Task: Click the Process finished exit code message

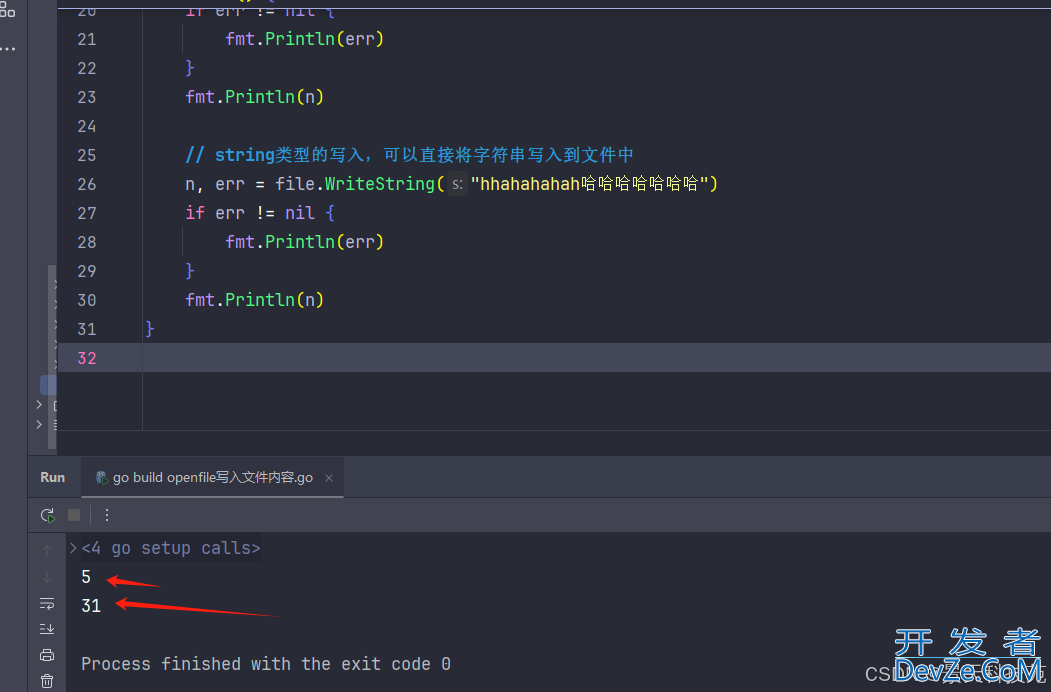Action: click(x=265, y=664)
